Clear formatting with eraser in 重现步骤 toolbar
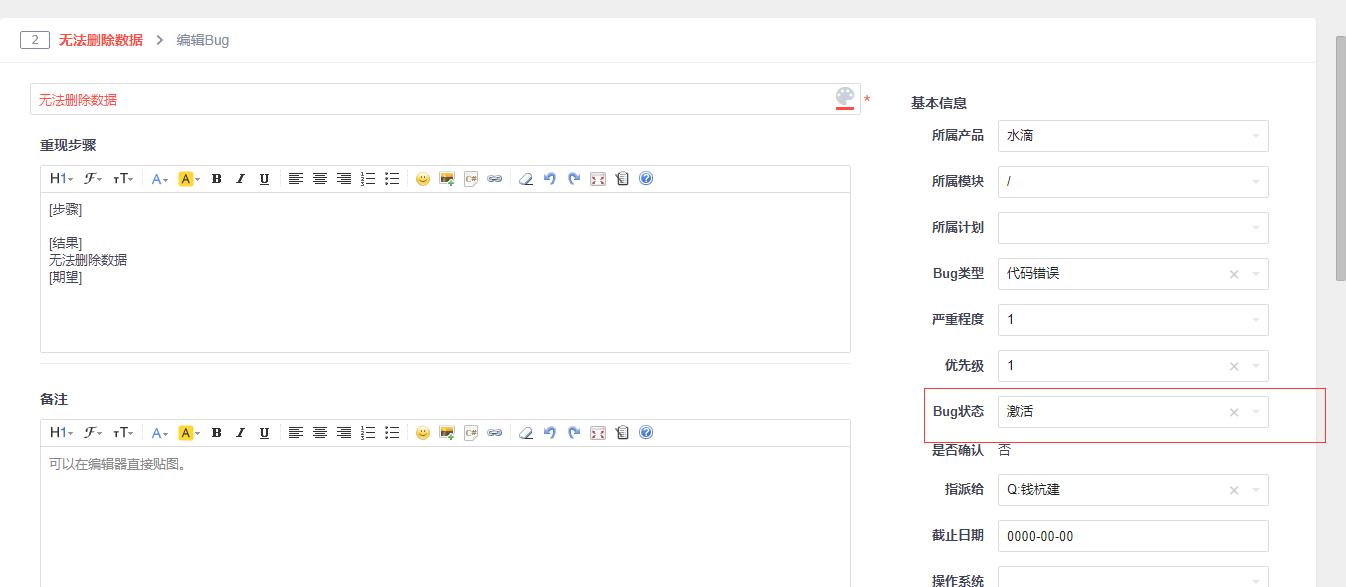Screen dimensions: 1346x587 526,179
